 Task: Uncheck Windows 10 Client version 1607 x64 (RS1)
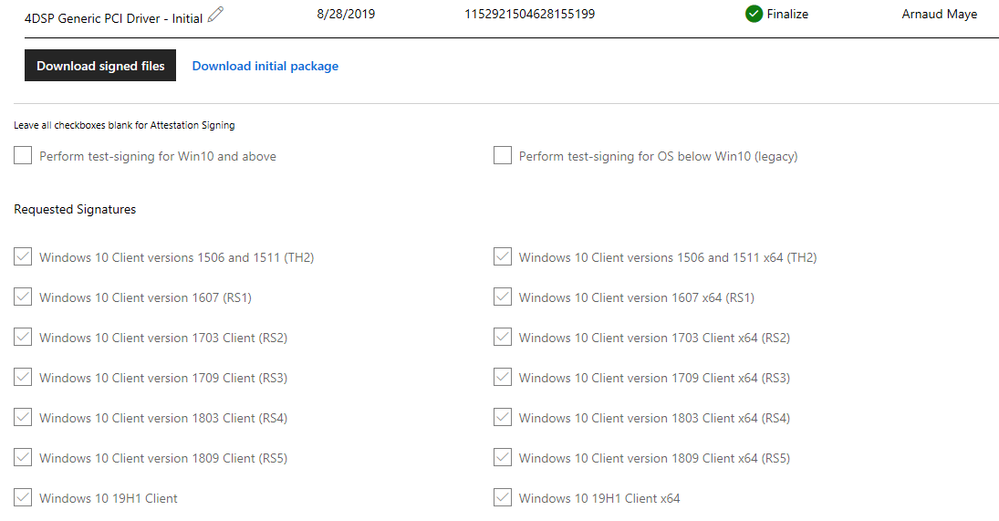point(503,297)
